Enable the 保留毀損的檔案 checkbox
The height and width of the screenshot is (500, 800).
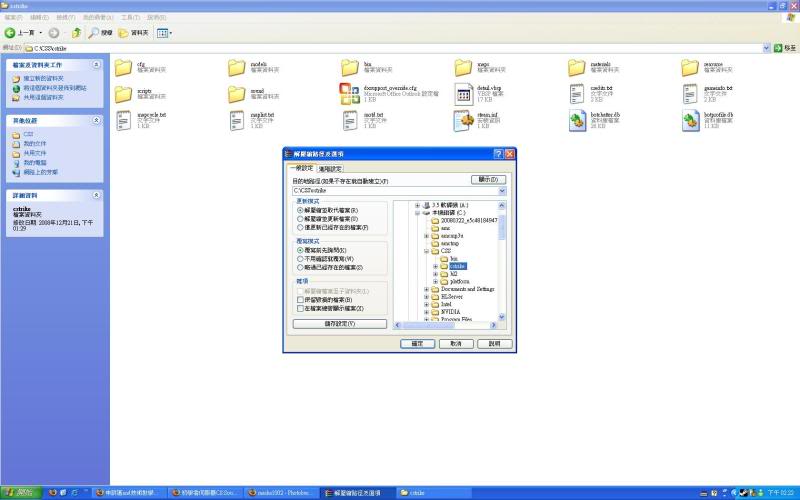[300, 299]
